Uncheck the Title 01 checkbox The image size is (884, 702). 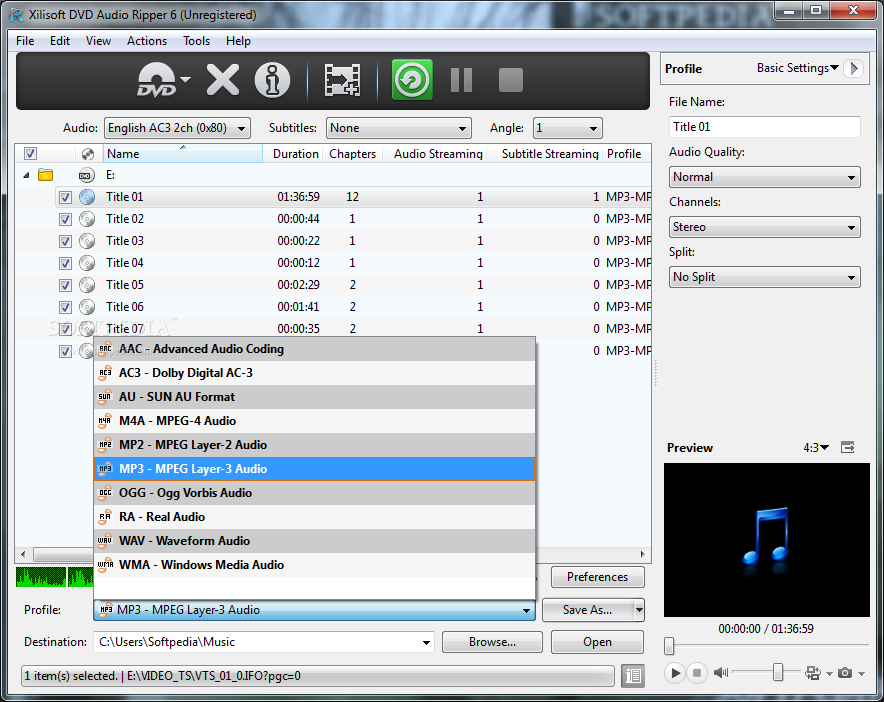point(65,197)
